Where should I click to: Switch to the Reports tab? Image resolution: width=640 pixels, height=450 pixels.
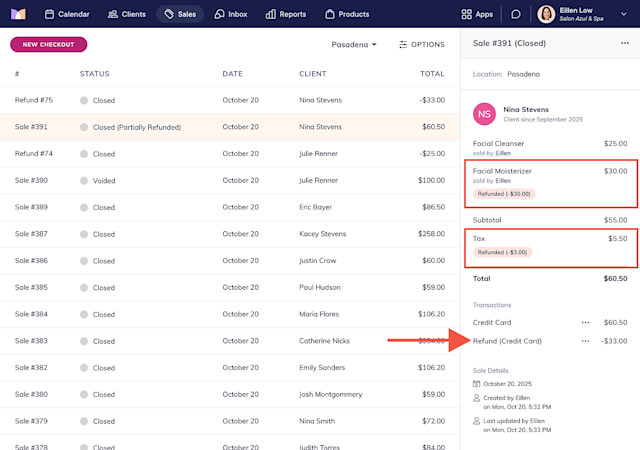click(286, 14)
